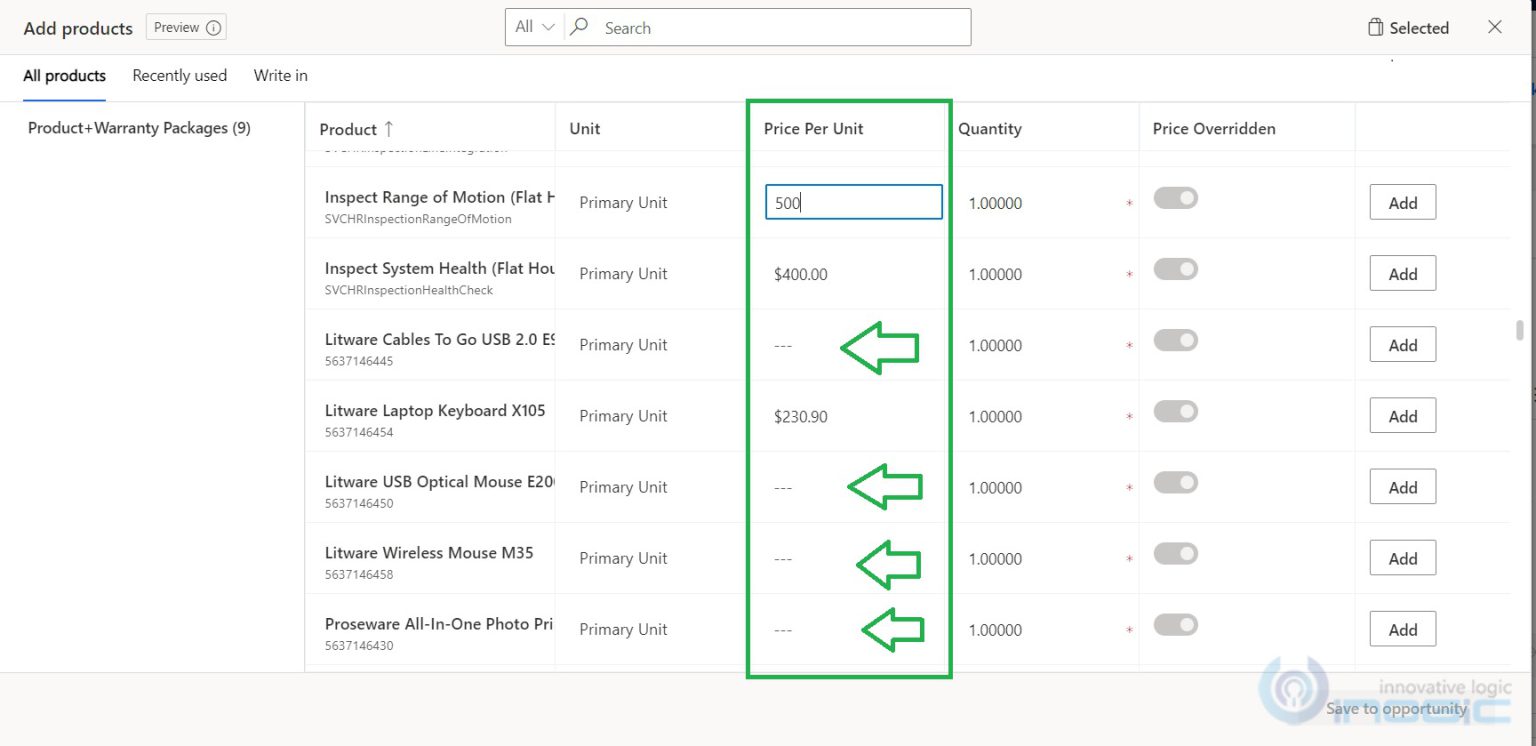Viewport: 1536px width, 746px height.
Task: Toggle Price Overridden for Inspect System Health
Action: click(1176, 269)
